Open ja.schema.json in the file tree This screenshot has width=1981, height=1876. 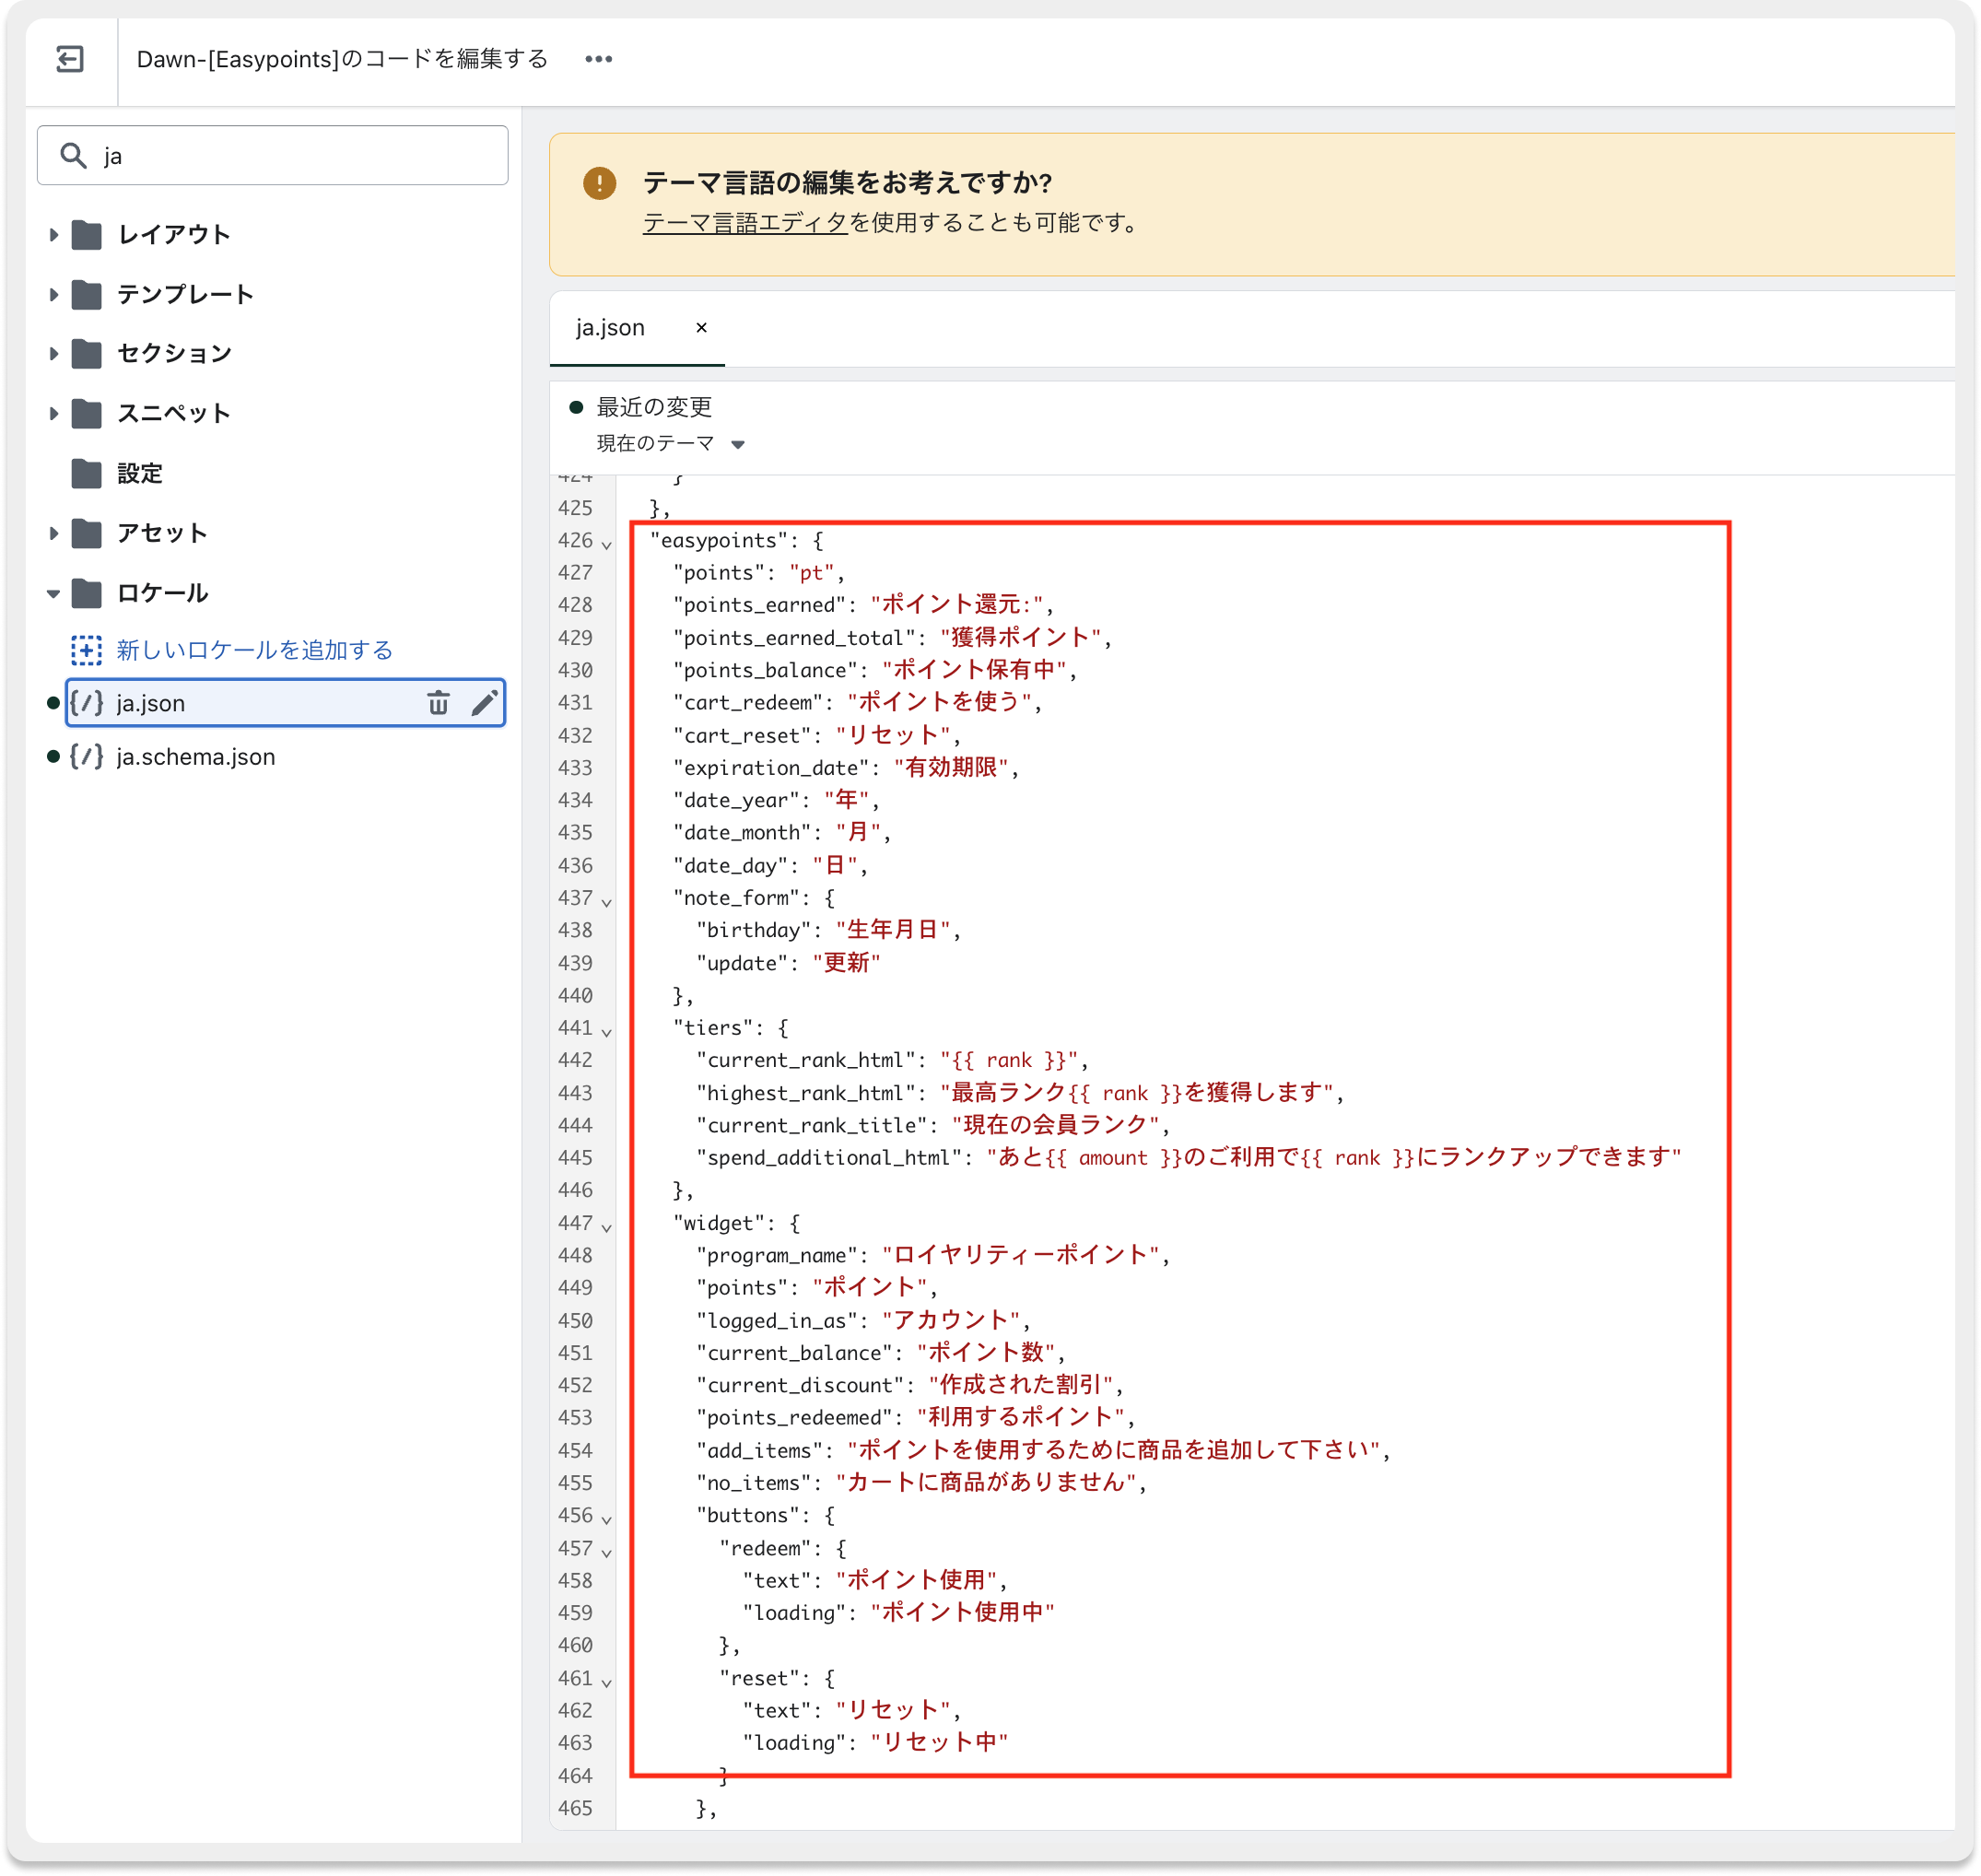coord(195,757)
